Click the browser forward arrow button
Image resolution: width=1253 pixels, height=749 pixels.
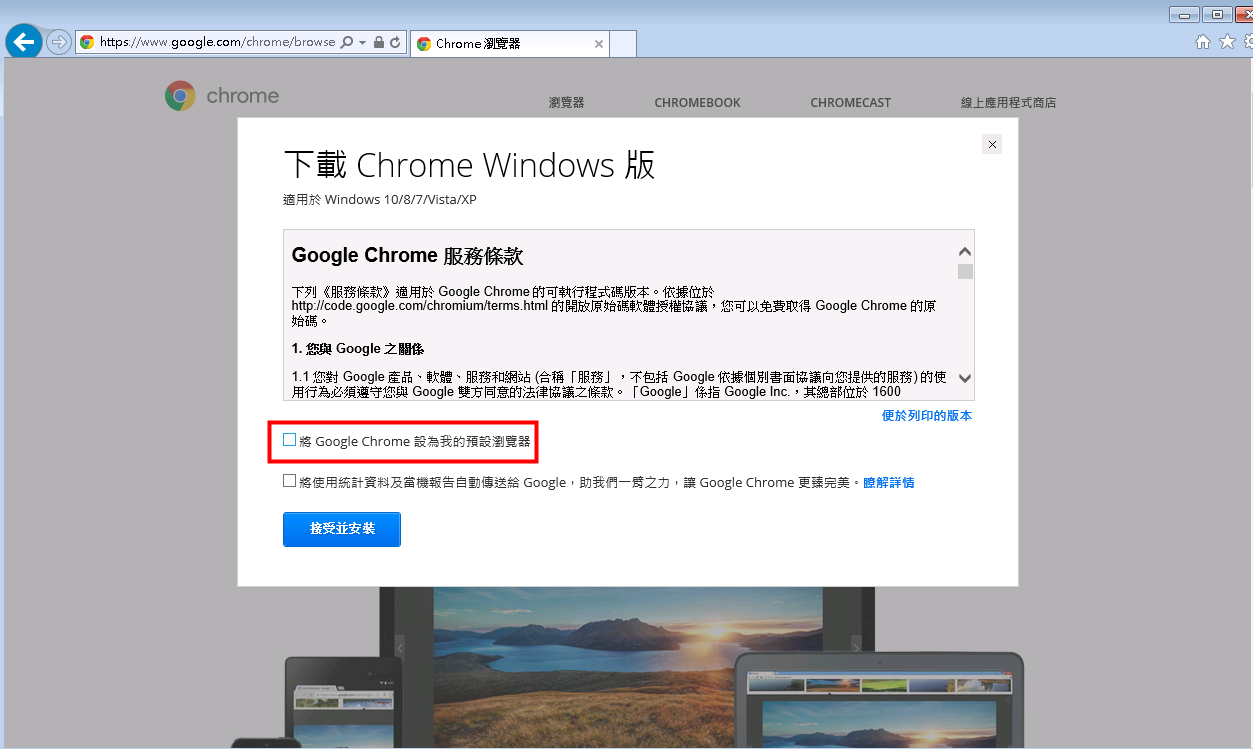[59, 42]
